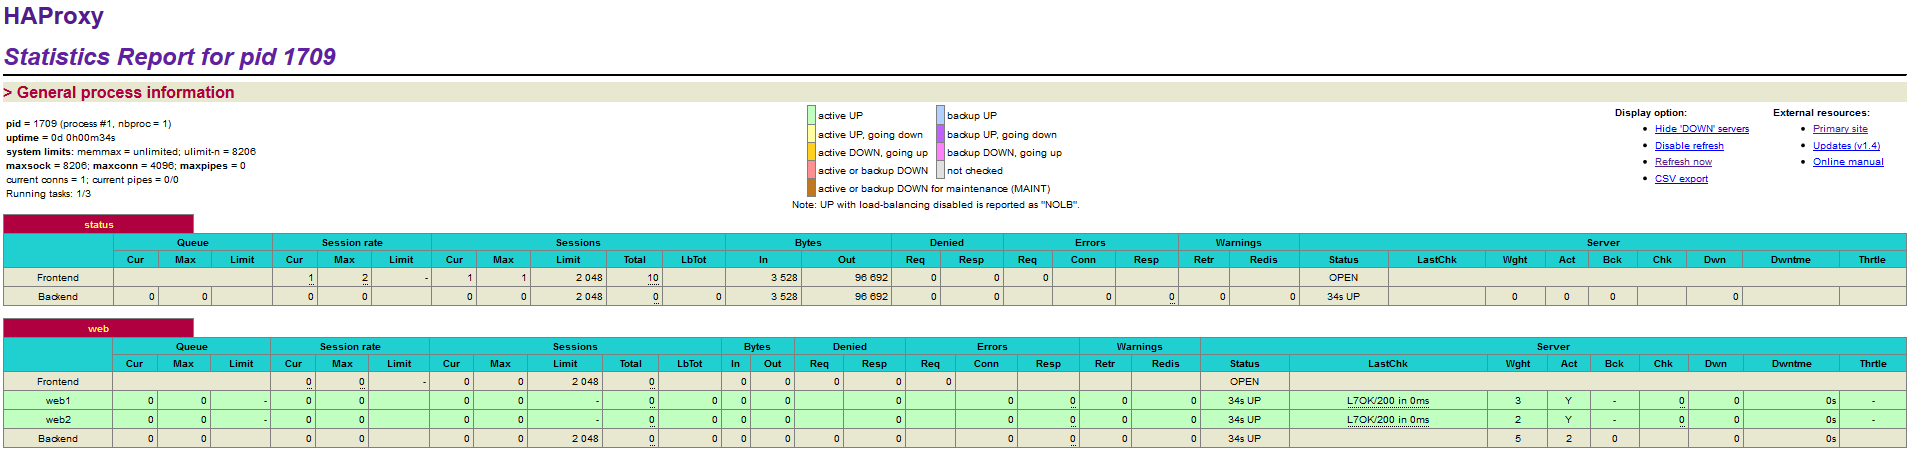The image size is (1912, 459).
Task: Click 'Errors' header in web table
Action: [x=992, y=347]
